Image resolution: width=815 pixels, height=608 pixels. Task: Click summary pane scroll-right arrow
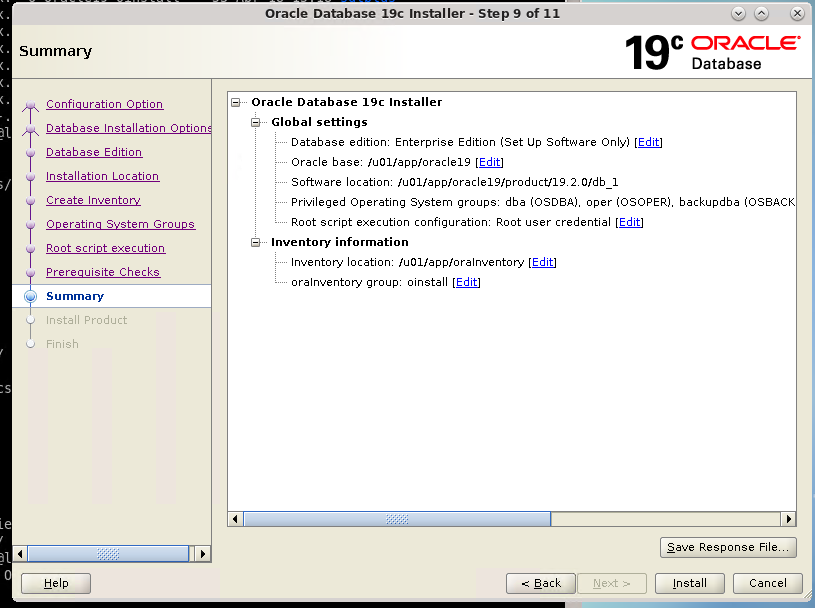788,519
